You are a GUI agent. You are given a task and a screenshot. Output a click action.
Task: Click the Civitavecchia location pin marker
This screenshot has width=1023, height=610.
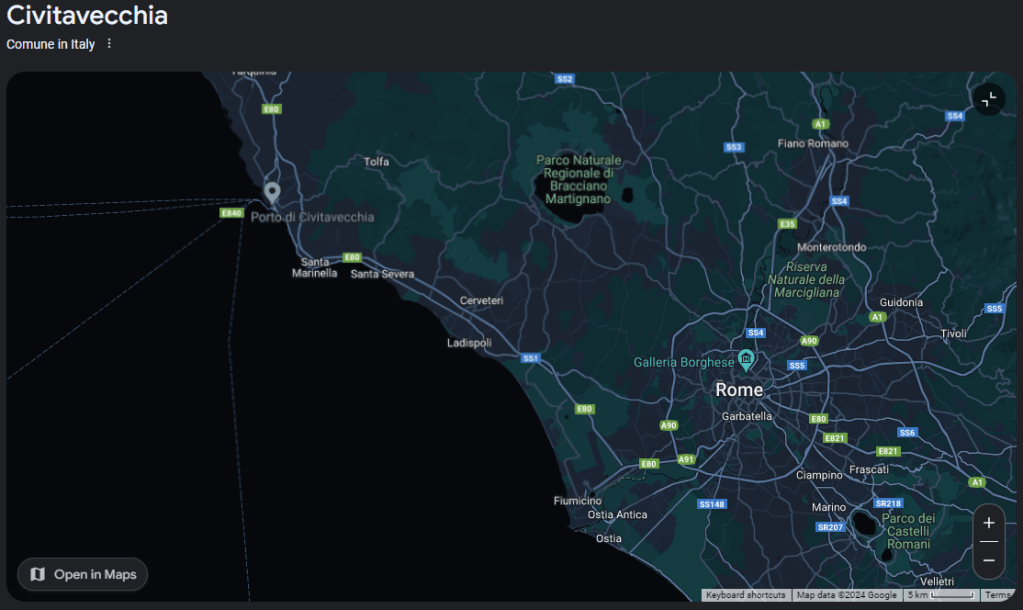pos(271,191)
